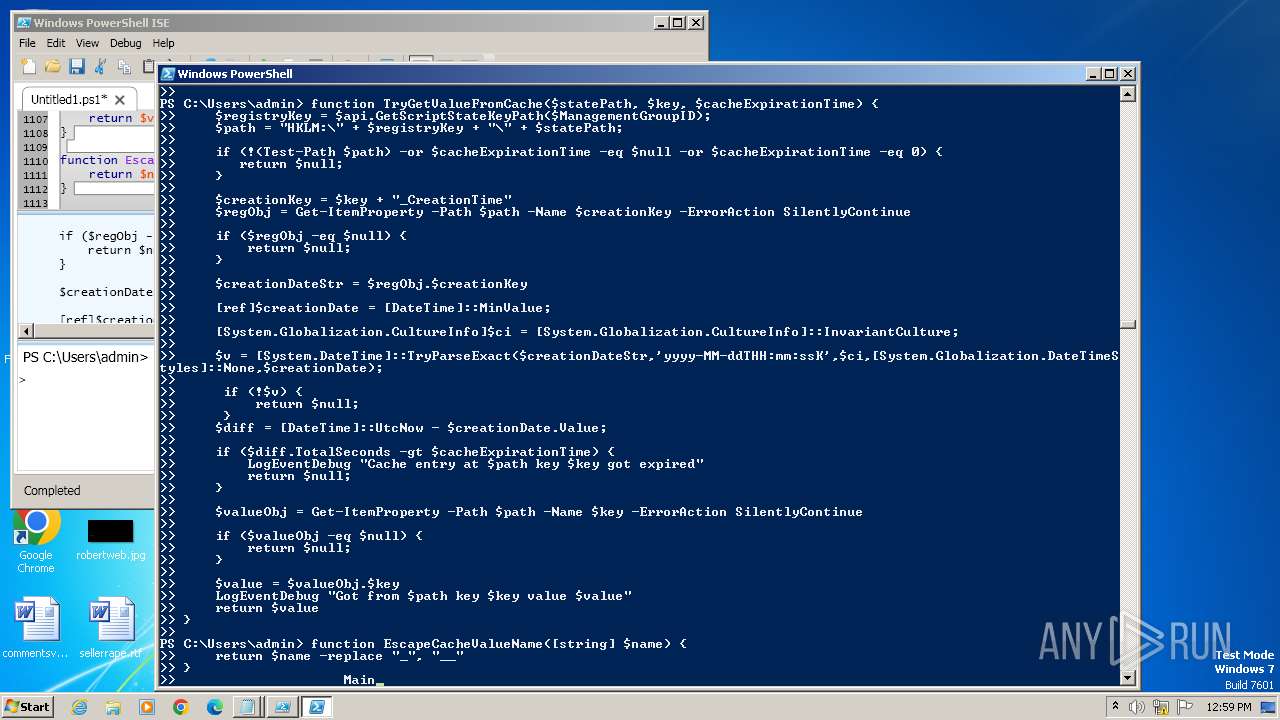Click the Open script folder icon in ISE
Image resolution: width=1280 pixels, height=720 pixels.
pos(52,66)
